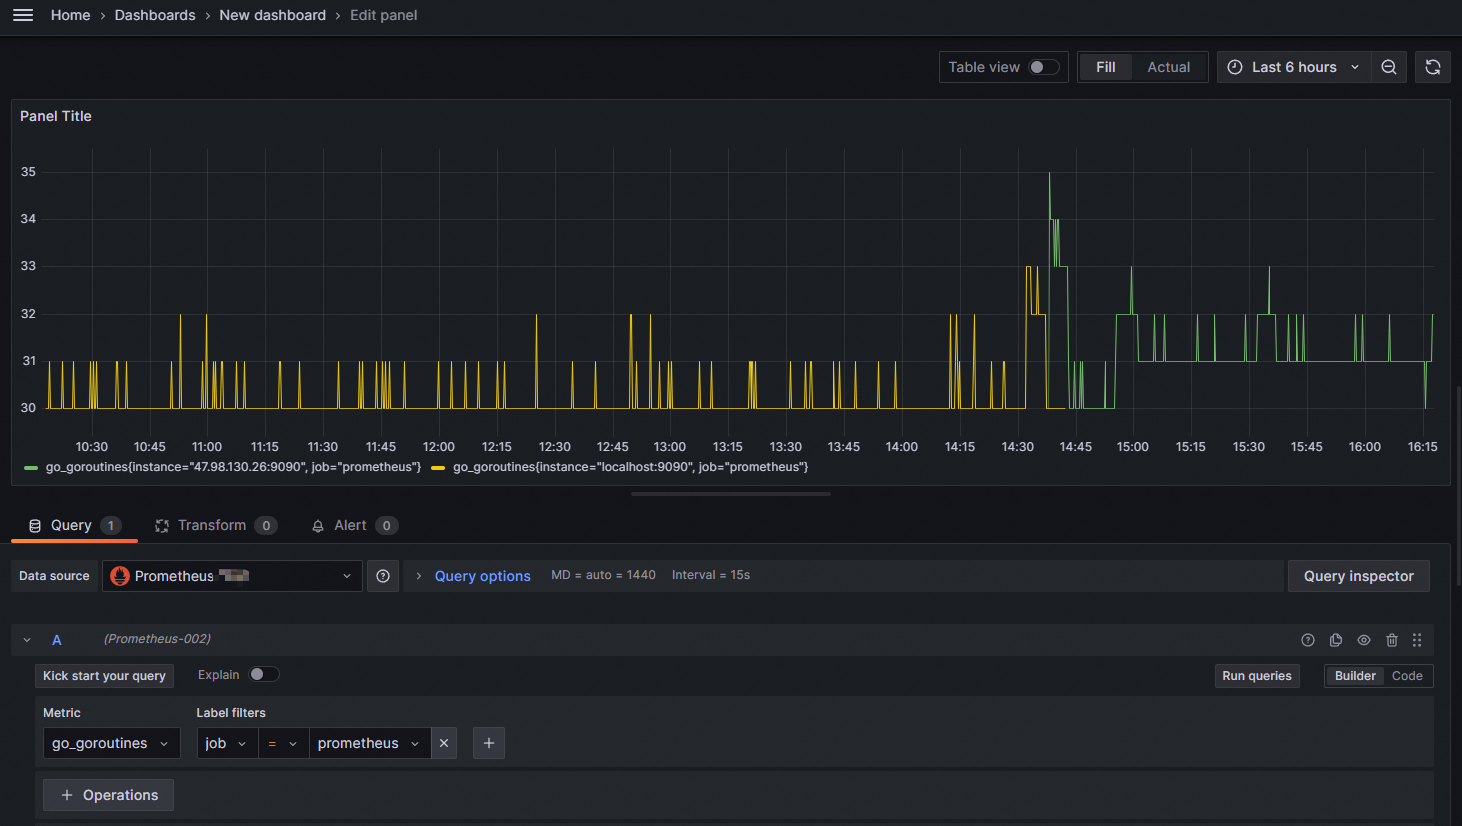Open Query inspector
The height and width of the screenshot is (826, 1462).
[1359, 576]
